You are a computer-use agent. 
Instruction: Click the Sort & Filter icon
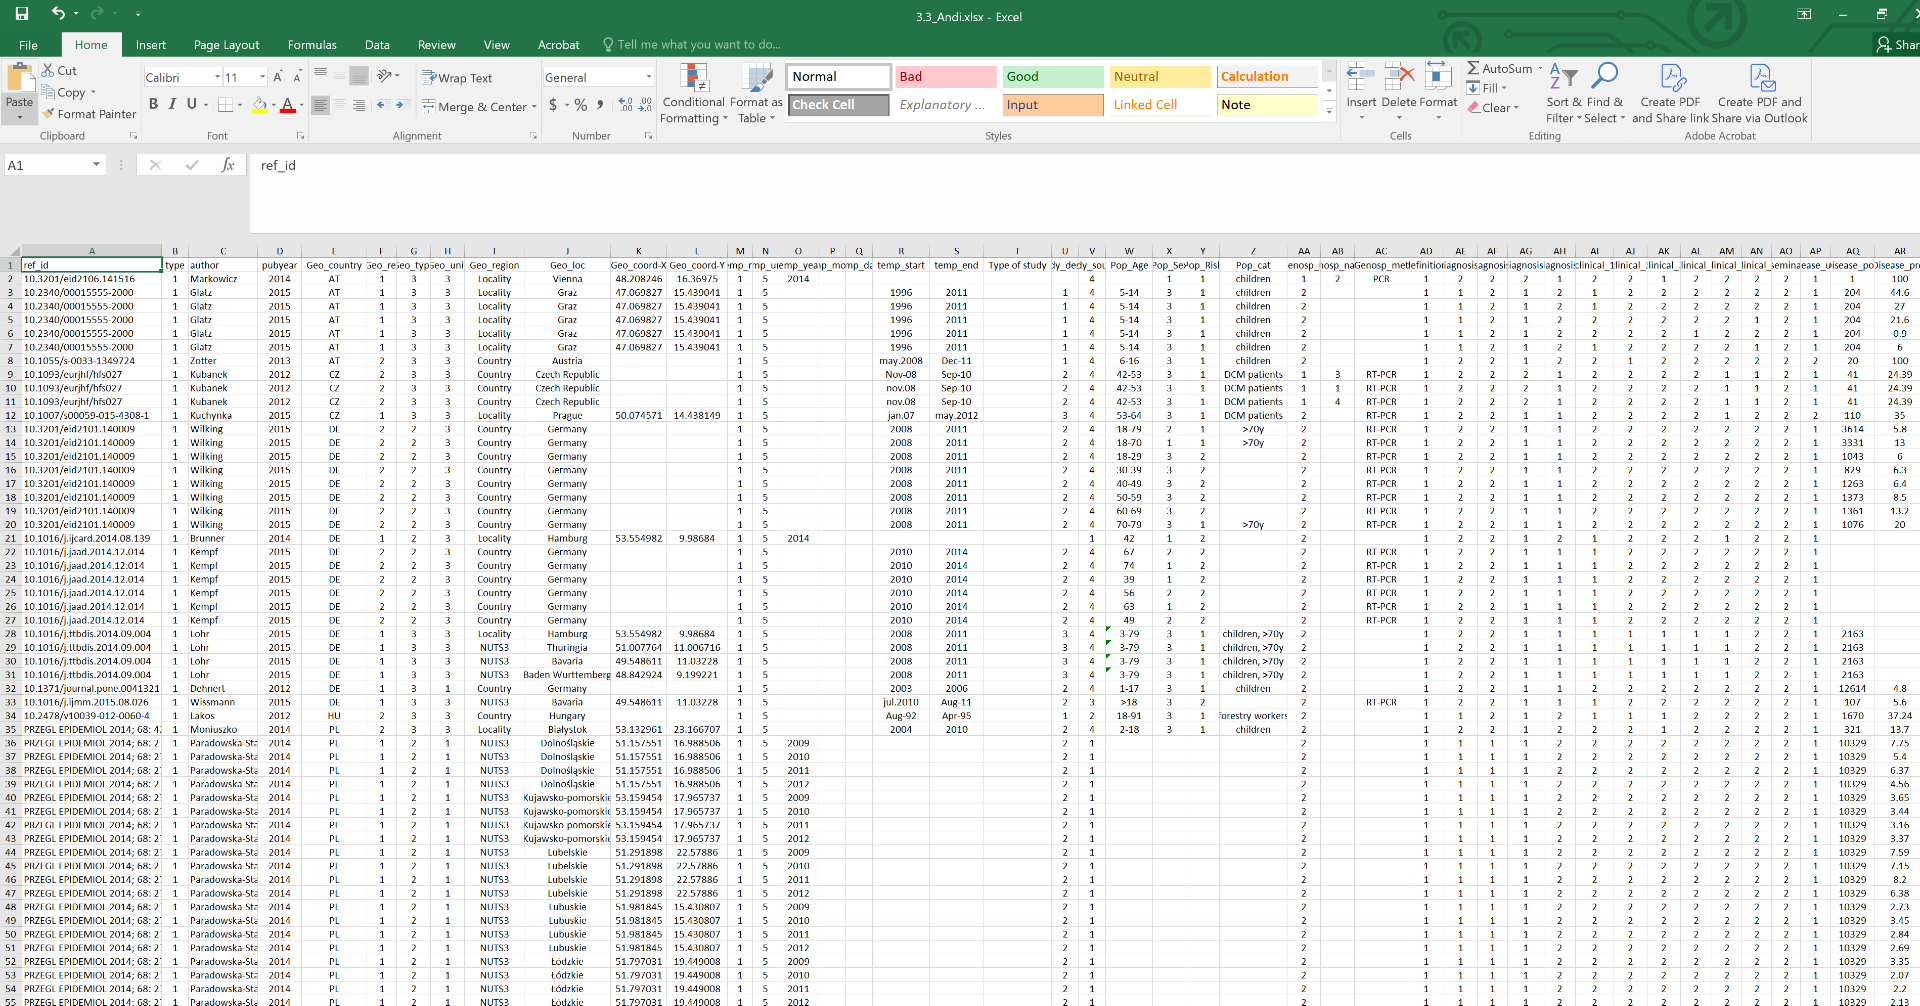pos(1563,77)
